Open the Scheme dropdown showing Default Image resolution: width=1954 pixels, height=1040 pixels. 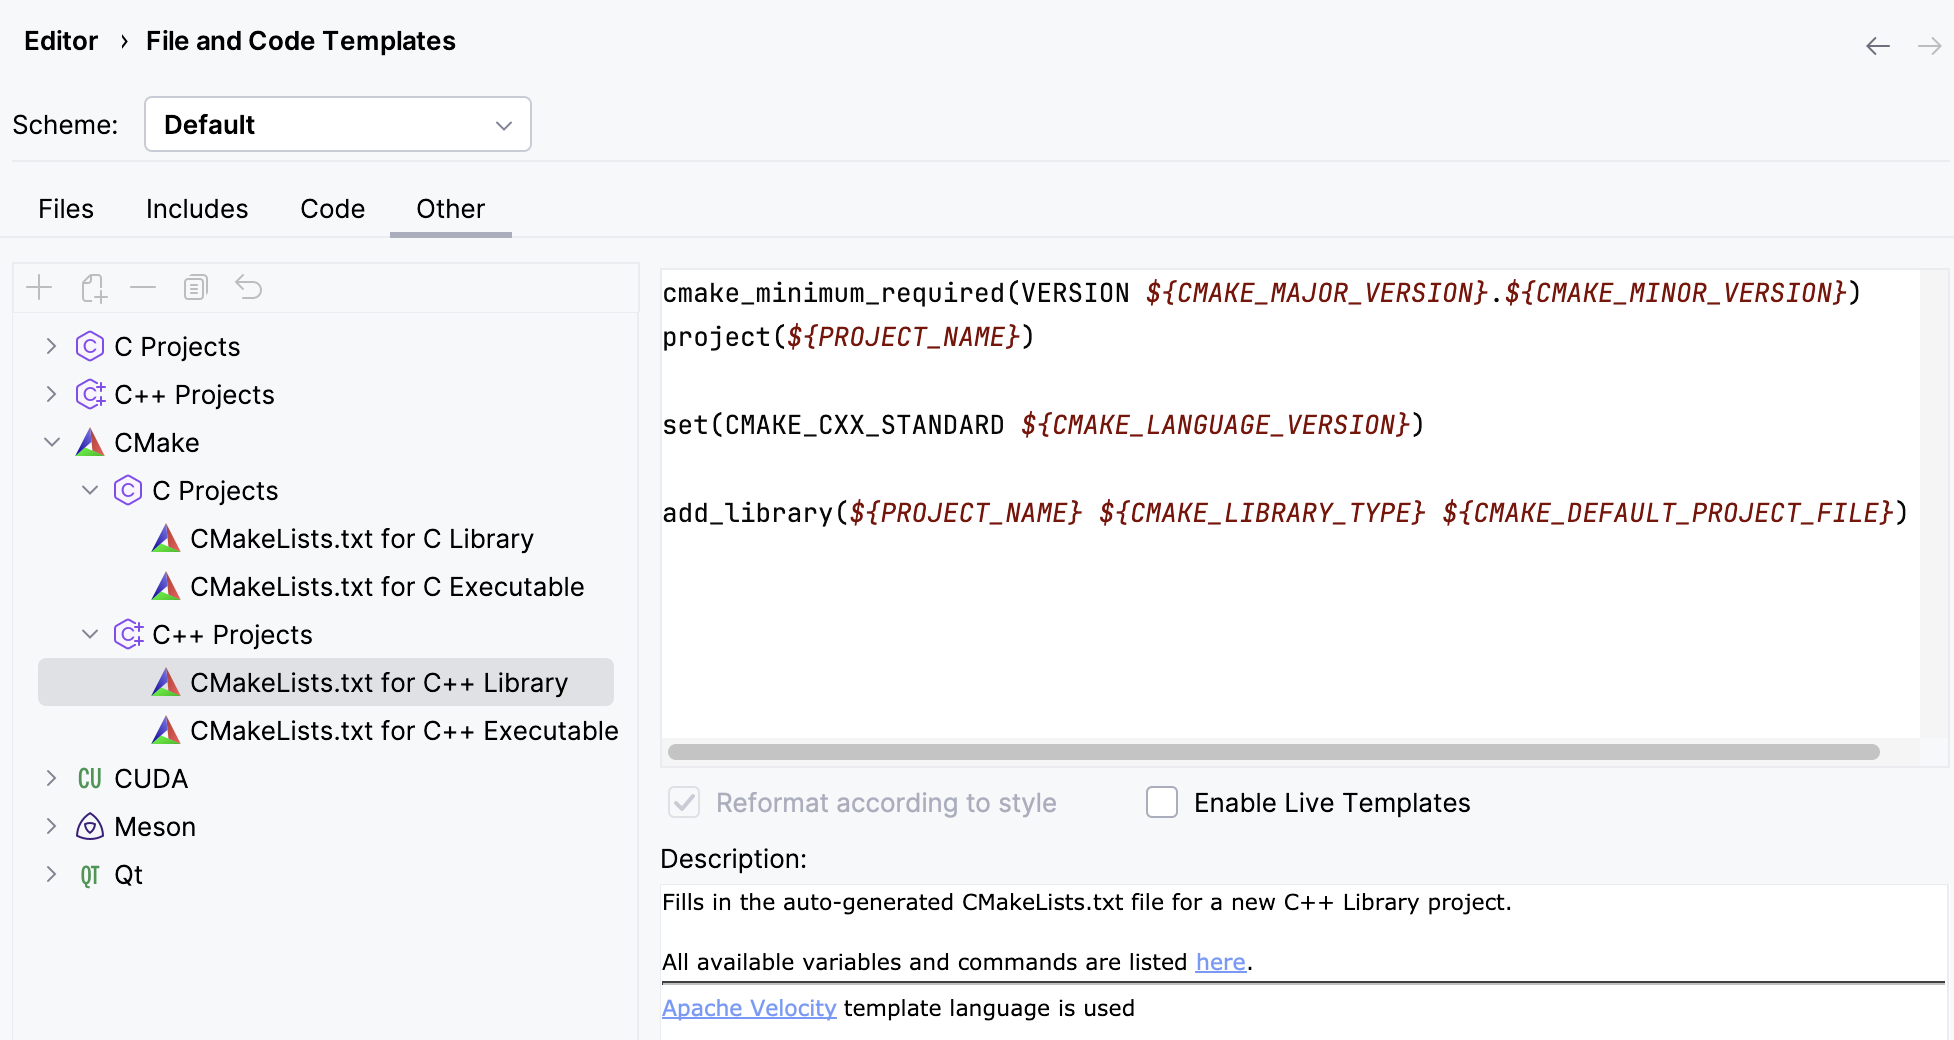point(338,124)
